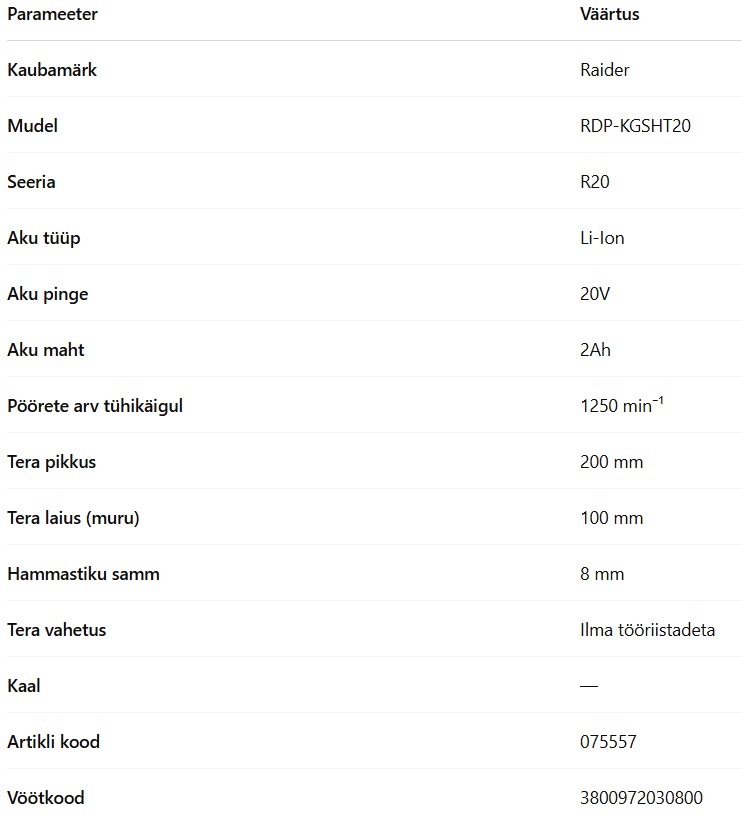The height and width of the screenshot is (814, 742).
Task: Click the RDP-KGSHT20 model value
Action: coord(635,126)
